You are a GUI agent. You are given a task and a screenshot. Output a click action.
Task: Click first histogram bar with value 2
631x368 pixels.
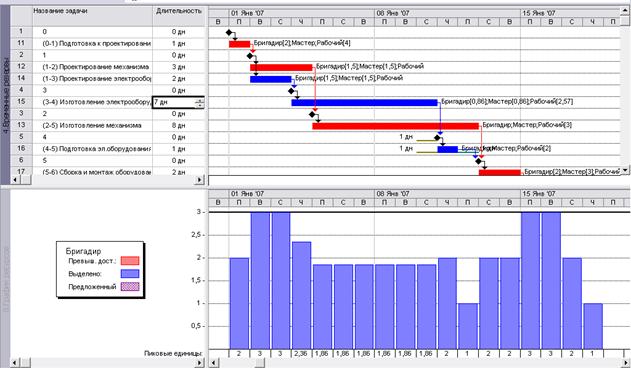pos(239,303)
